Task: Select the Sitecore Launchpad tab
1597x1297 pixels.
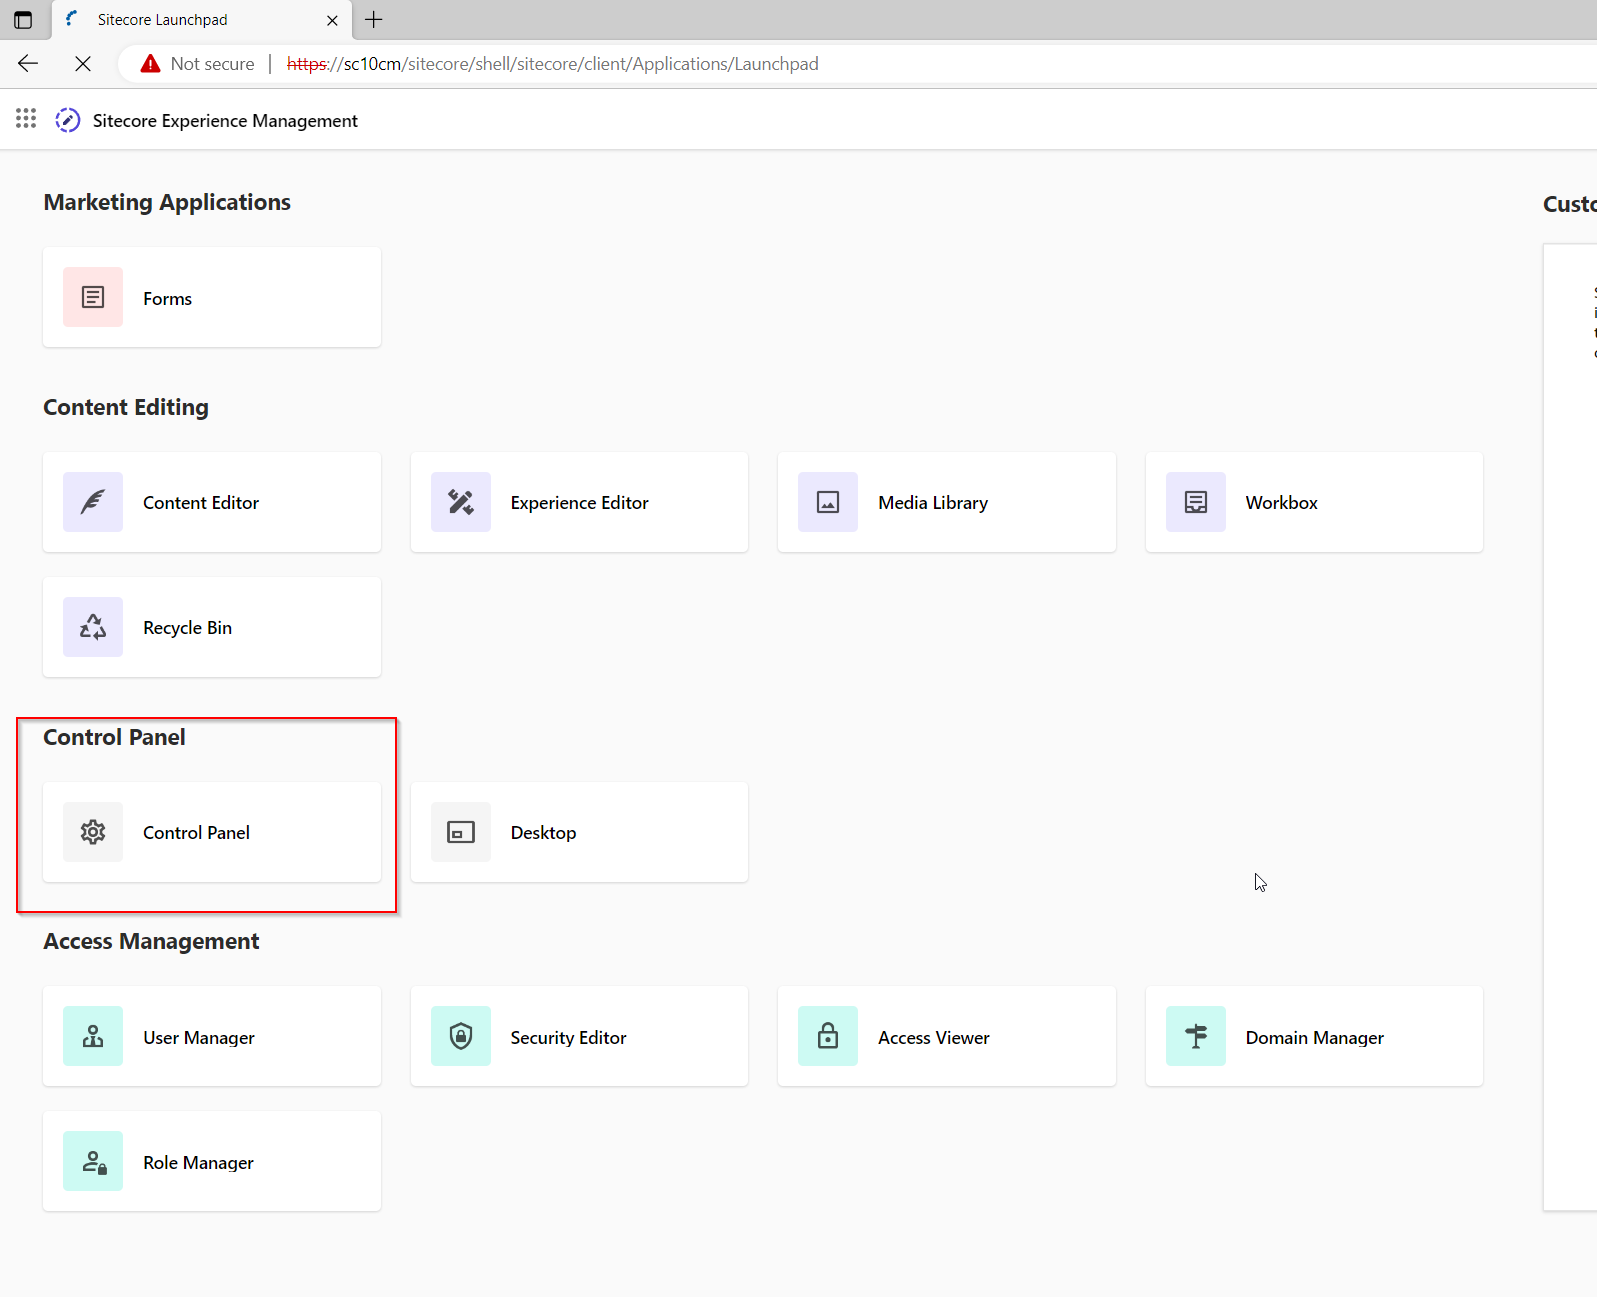Action: click(x=200, y=20)
